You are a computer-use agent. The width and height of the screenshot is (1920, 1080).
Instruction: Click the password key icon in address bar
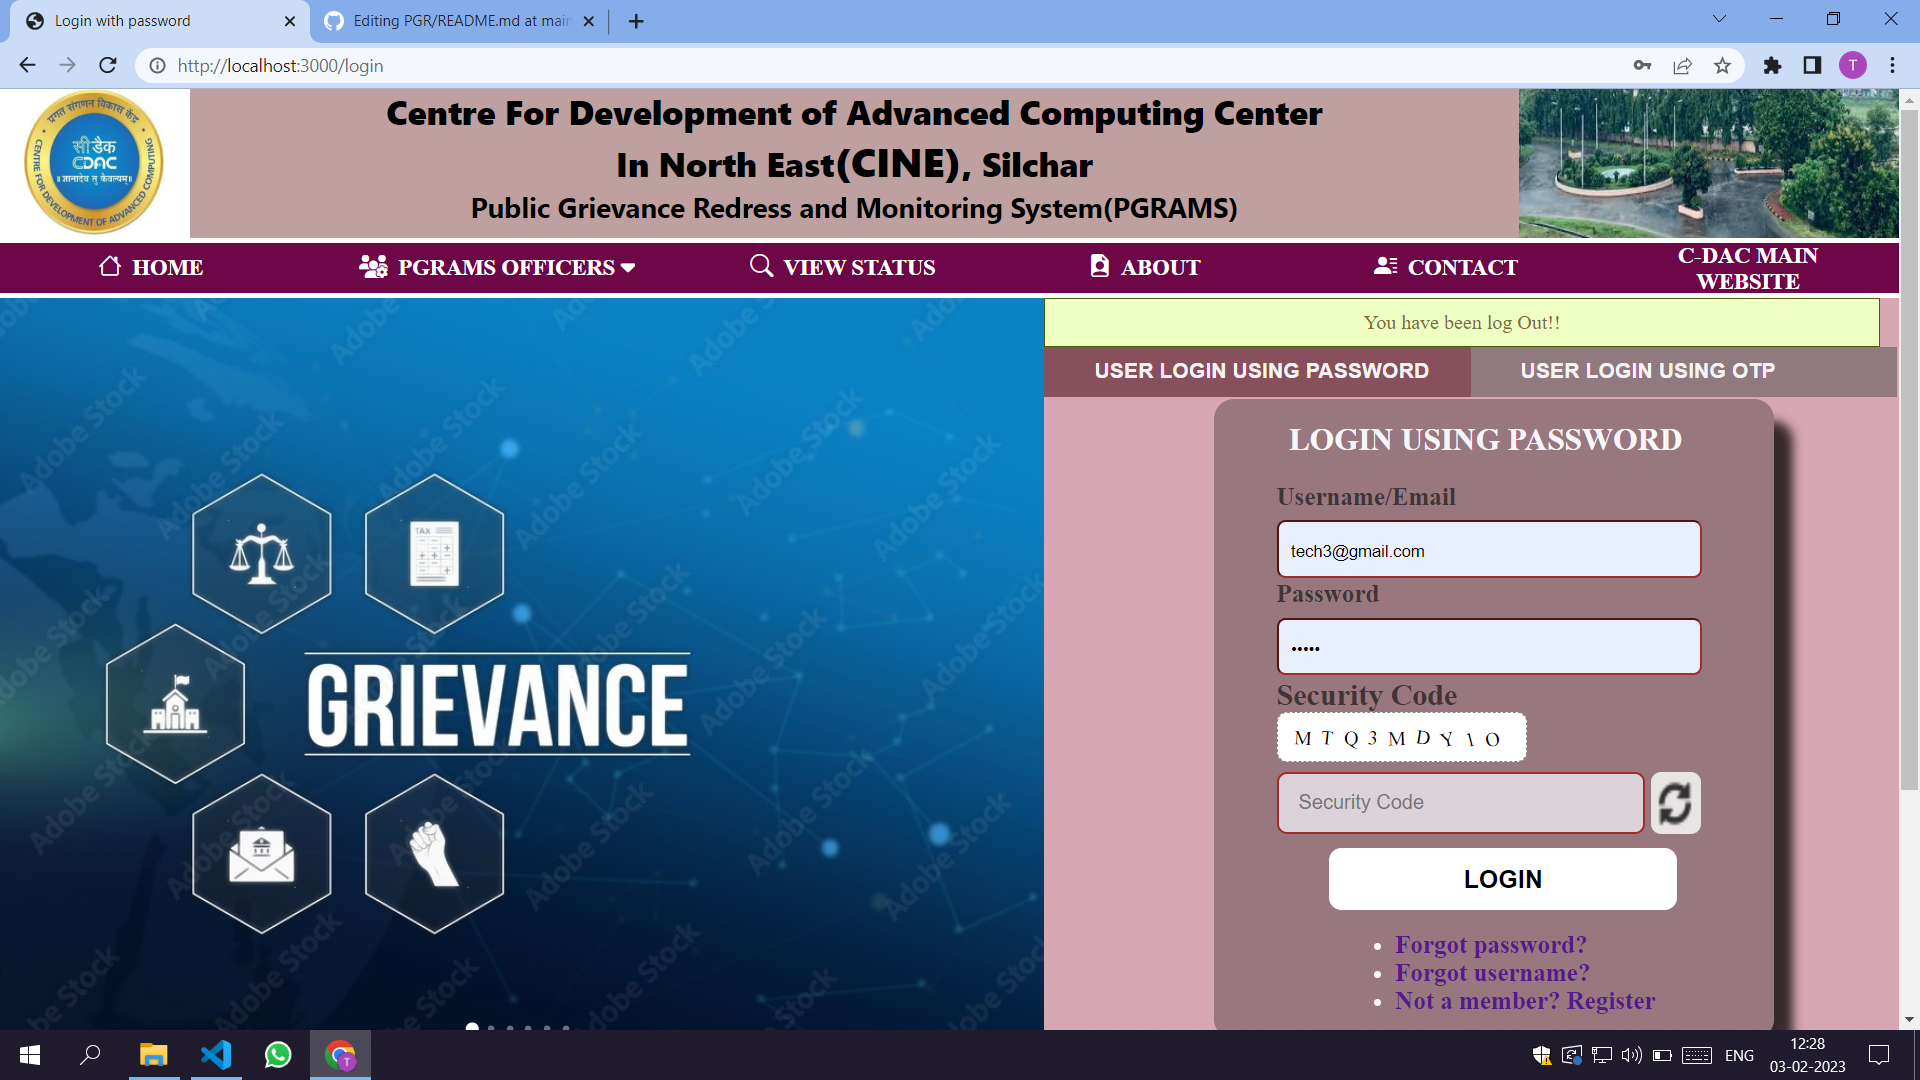[x=1642, y=66]
